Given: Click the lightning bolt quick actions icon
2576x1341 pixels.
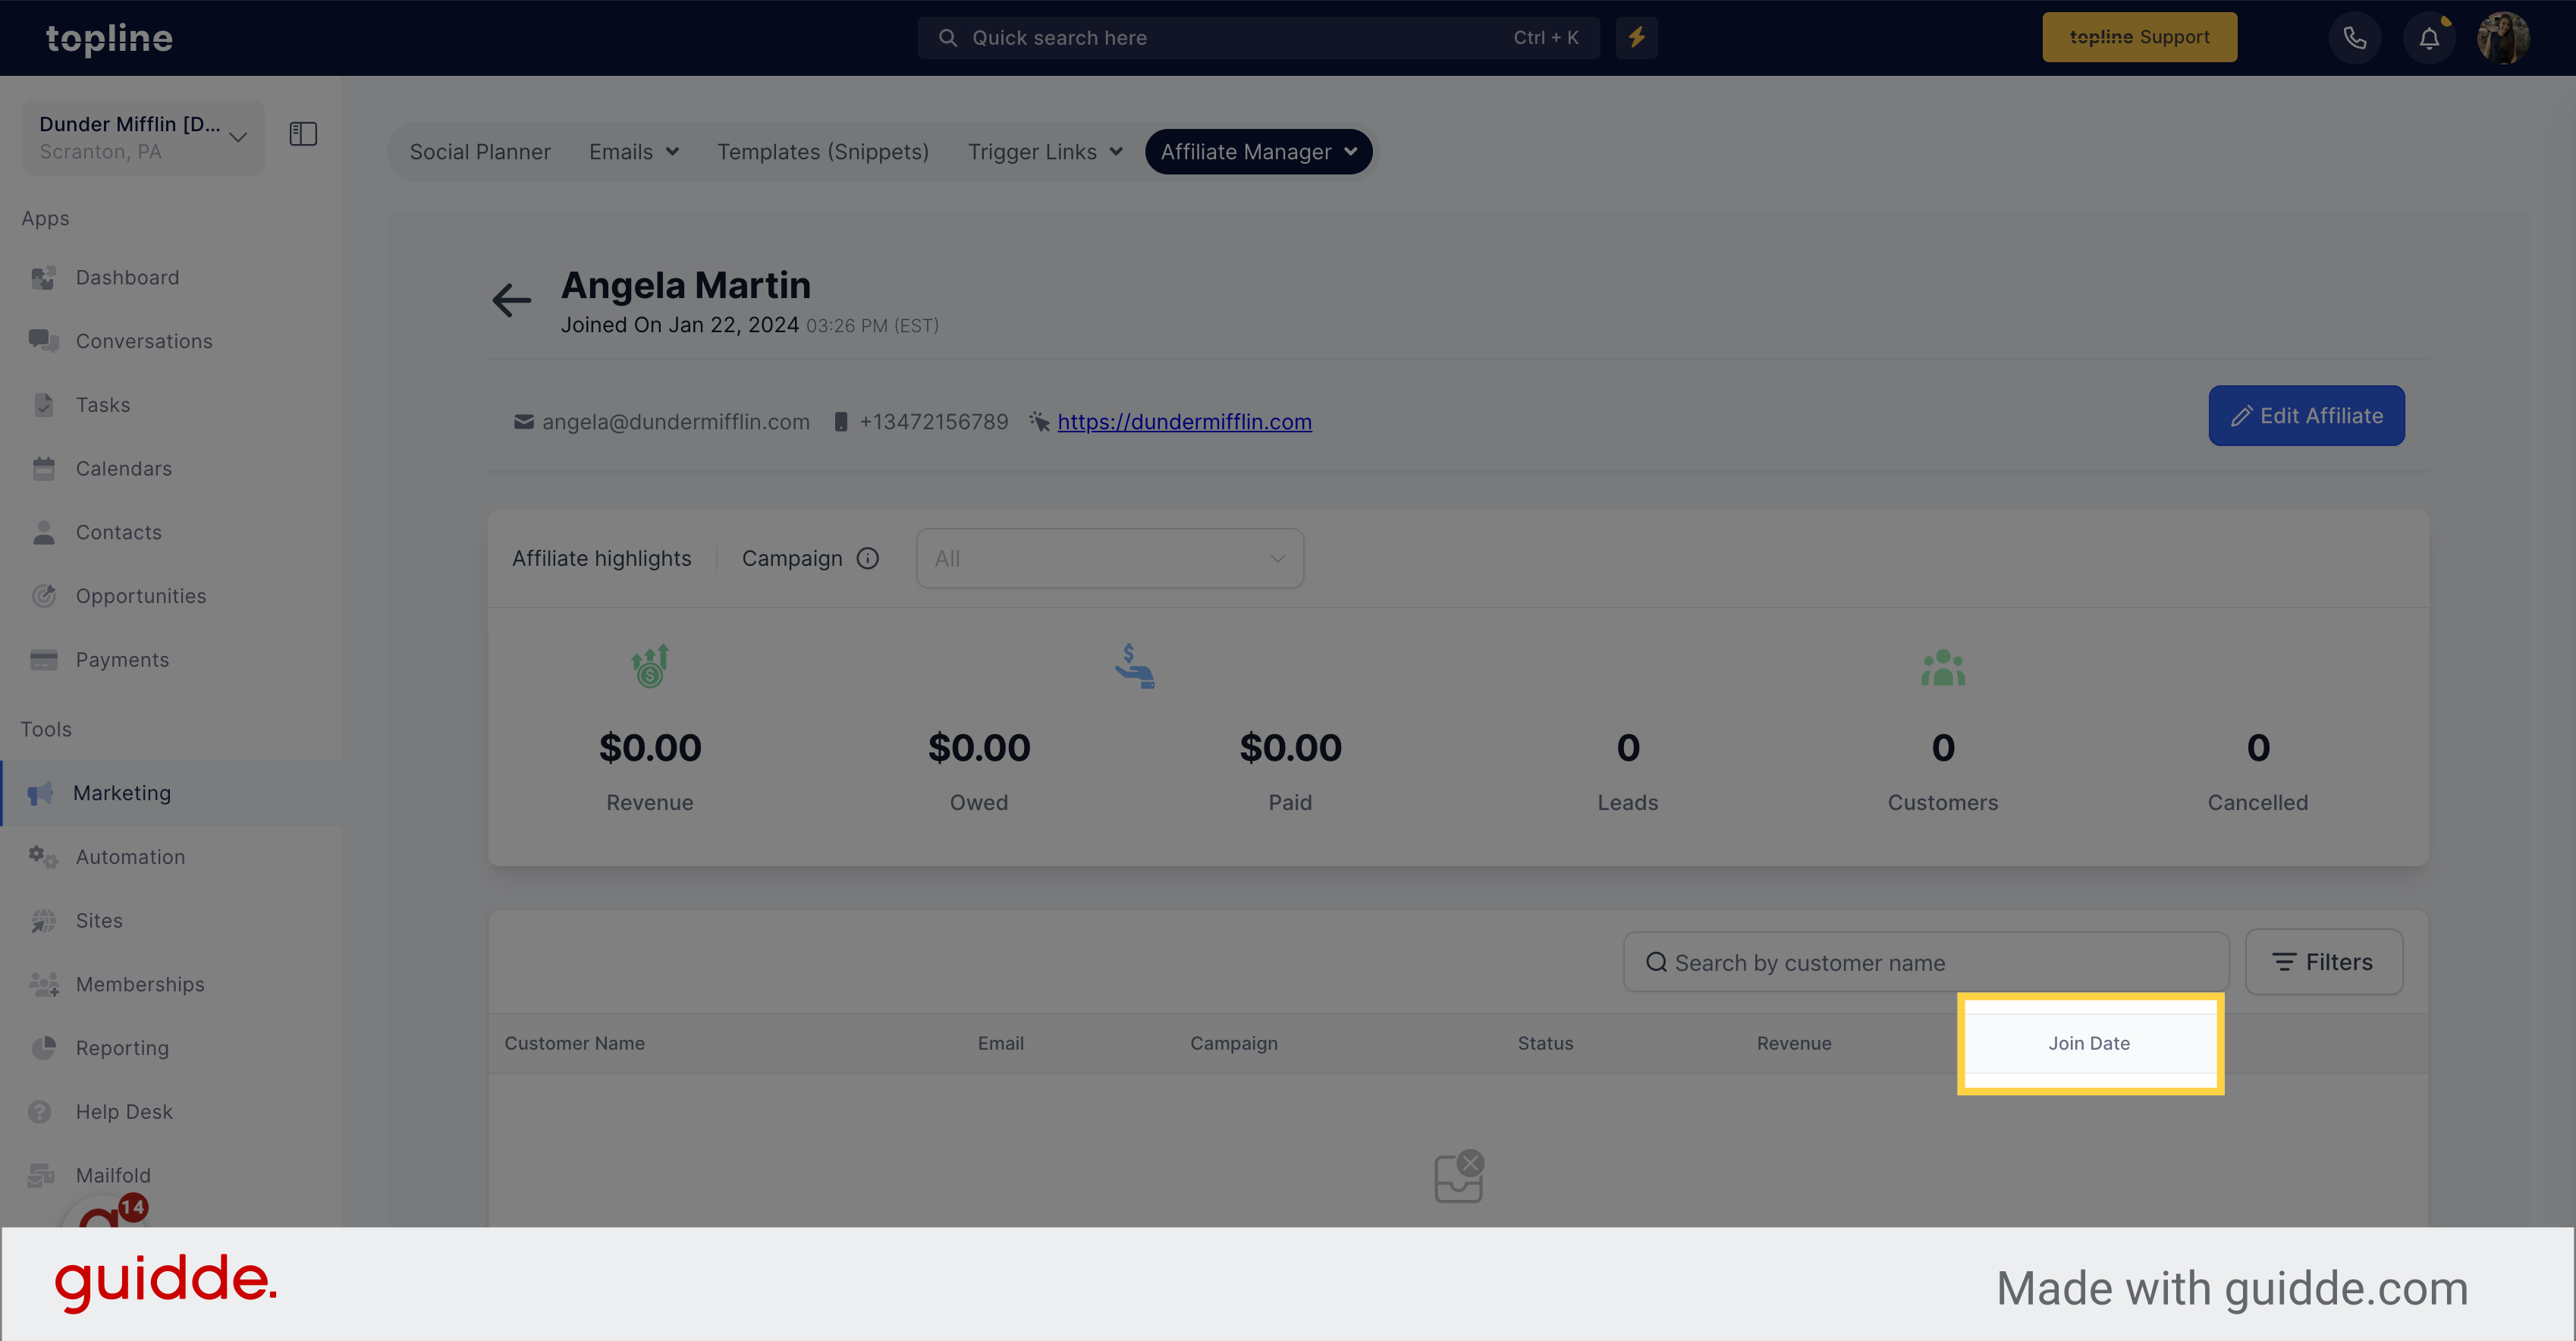Looking at the screenshot, I should pyautogui.click(x=1636, y=37).
